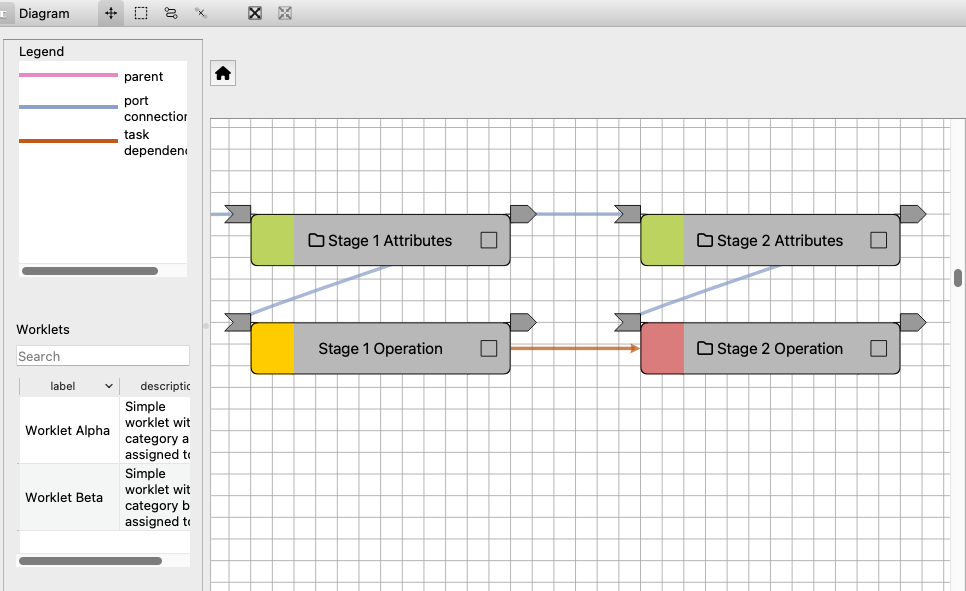Click input port of Stage 2 Attributes
The height and width of the screenshot is (591, 966).
628,214
